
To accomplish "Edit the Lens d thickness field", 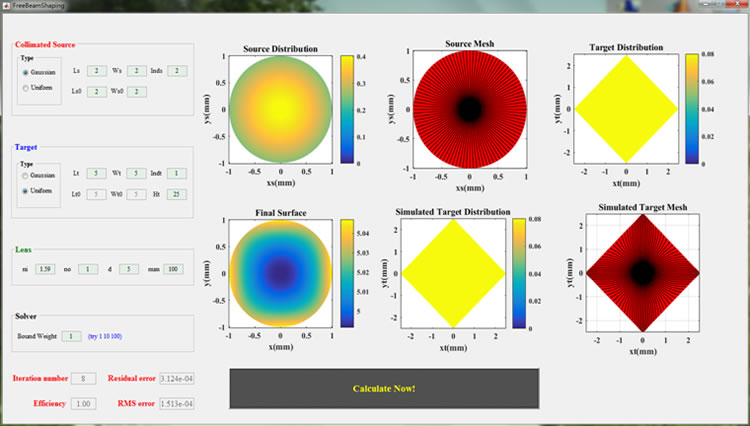I will pyautogui.click(x=129, y=269).
